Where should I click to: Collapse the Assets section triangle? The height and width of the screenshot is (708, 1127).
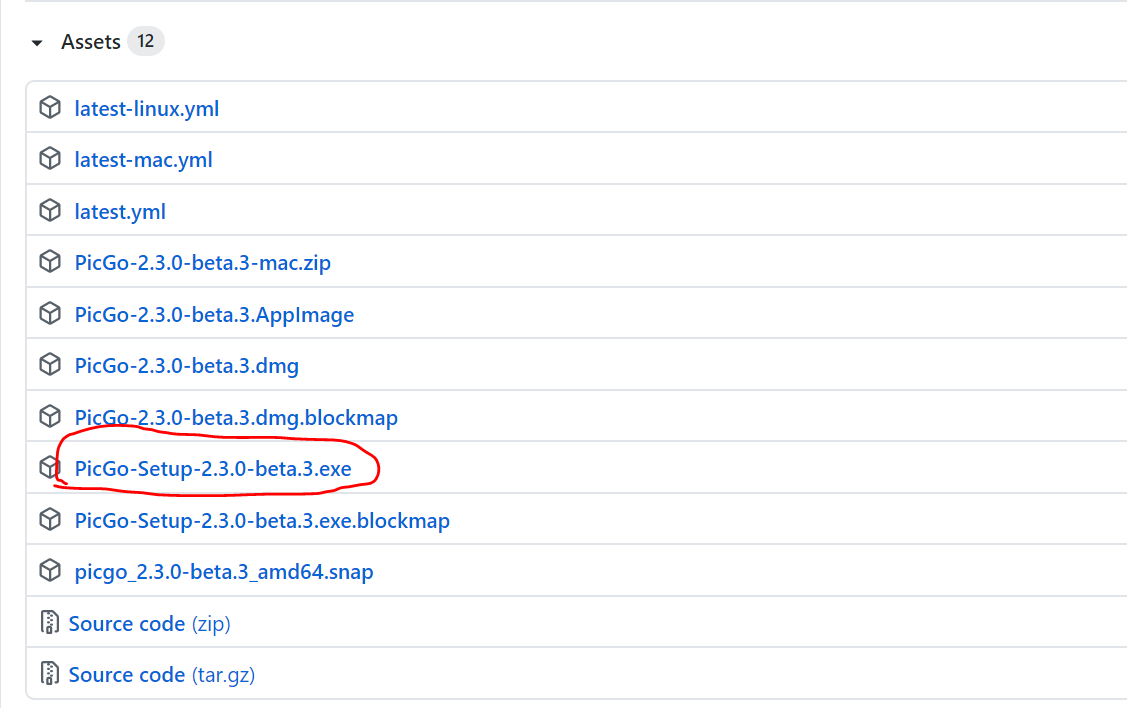click(x=37, y=43)
